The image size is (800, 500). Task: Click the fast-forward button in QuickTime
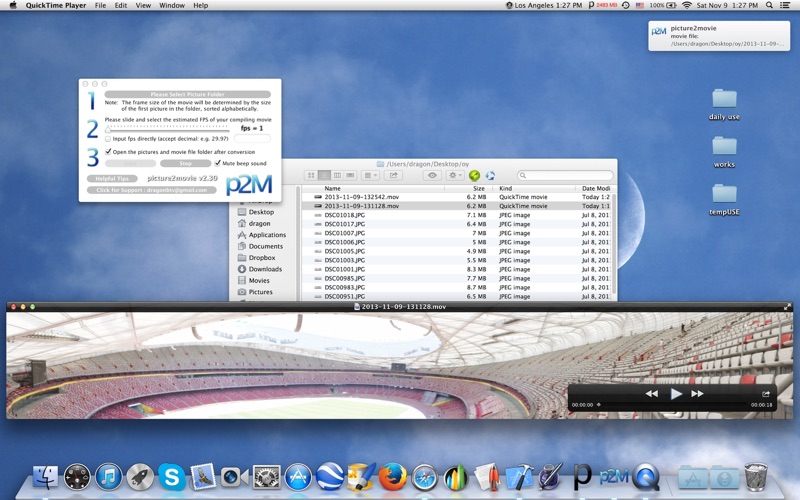click(697, 393)
